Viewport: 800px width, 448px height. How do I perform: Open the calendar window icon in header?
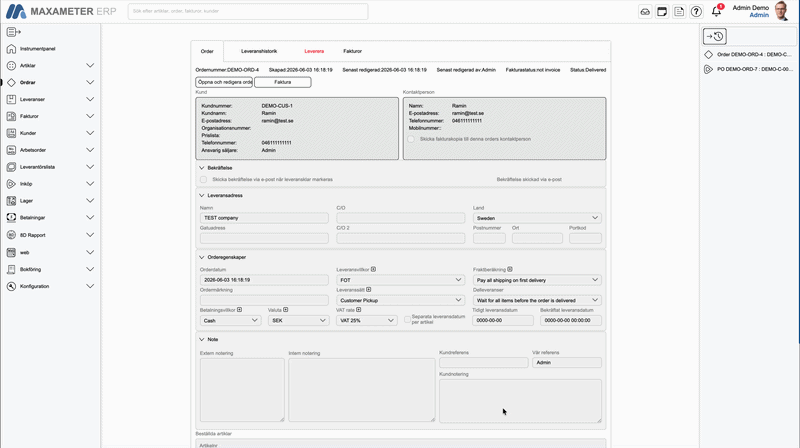click(662, 12)
